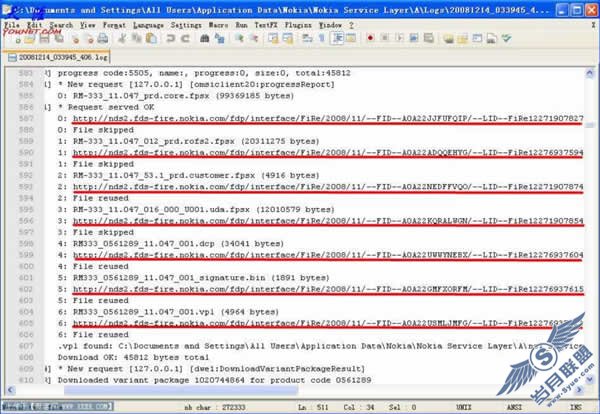Click text 'RM333_0561289_11.047_001_signature.bin'
600x414 pixels.
(169, 278)
